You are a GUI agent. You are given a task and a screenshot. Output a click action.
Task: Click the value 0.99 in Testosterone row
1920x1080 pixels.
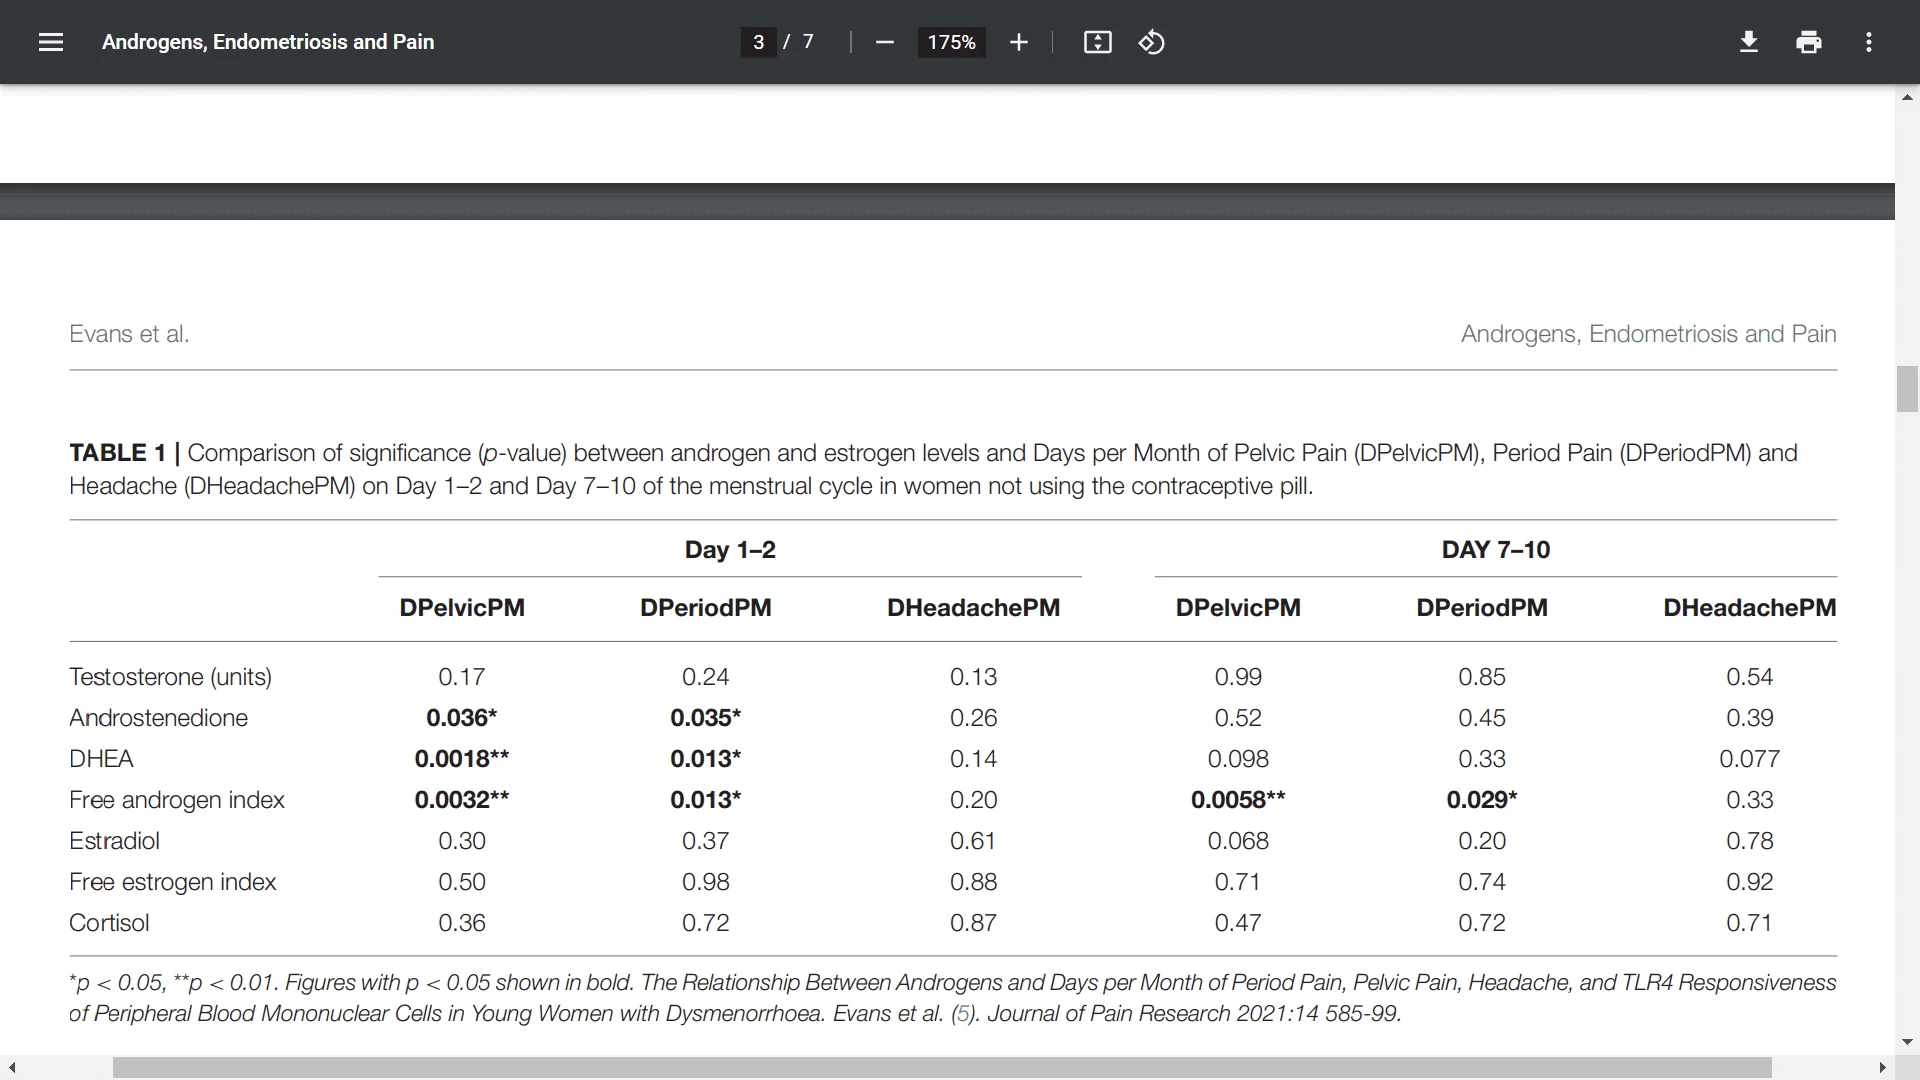click(1238, 677)
